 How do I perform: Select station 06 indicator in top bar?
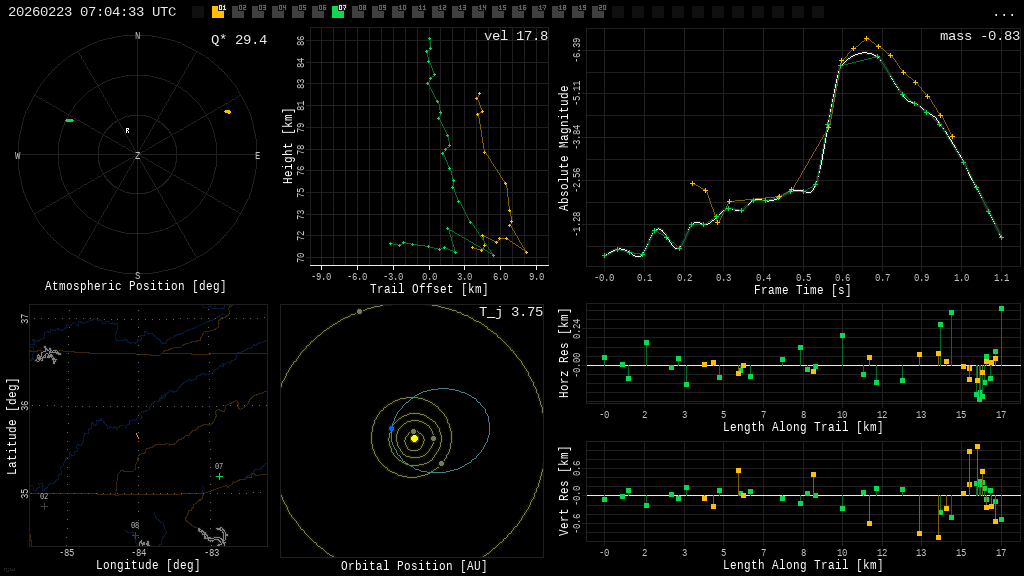click(318, 12)
